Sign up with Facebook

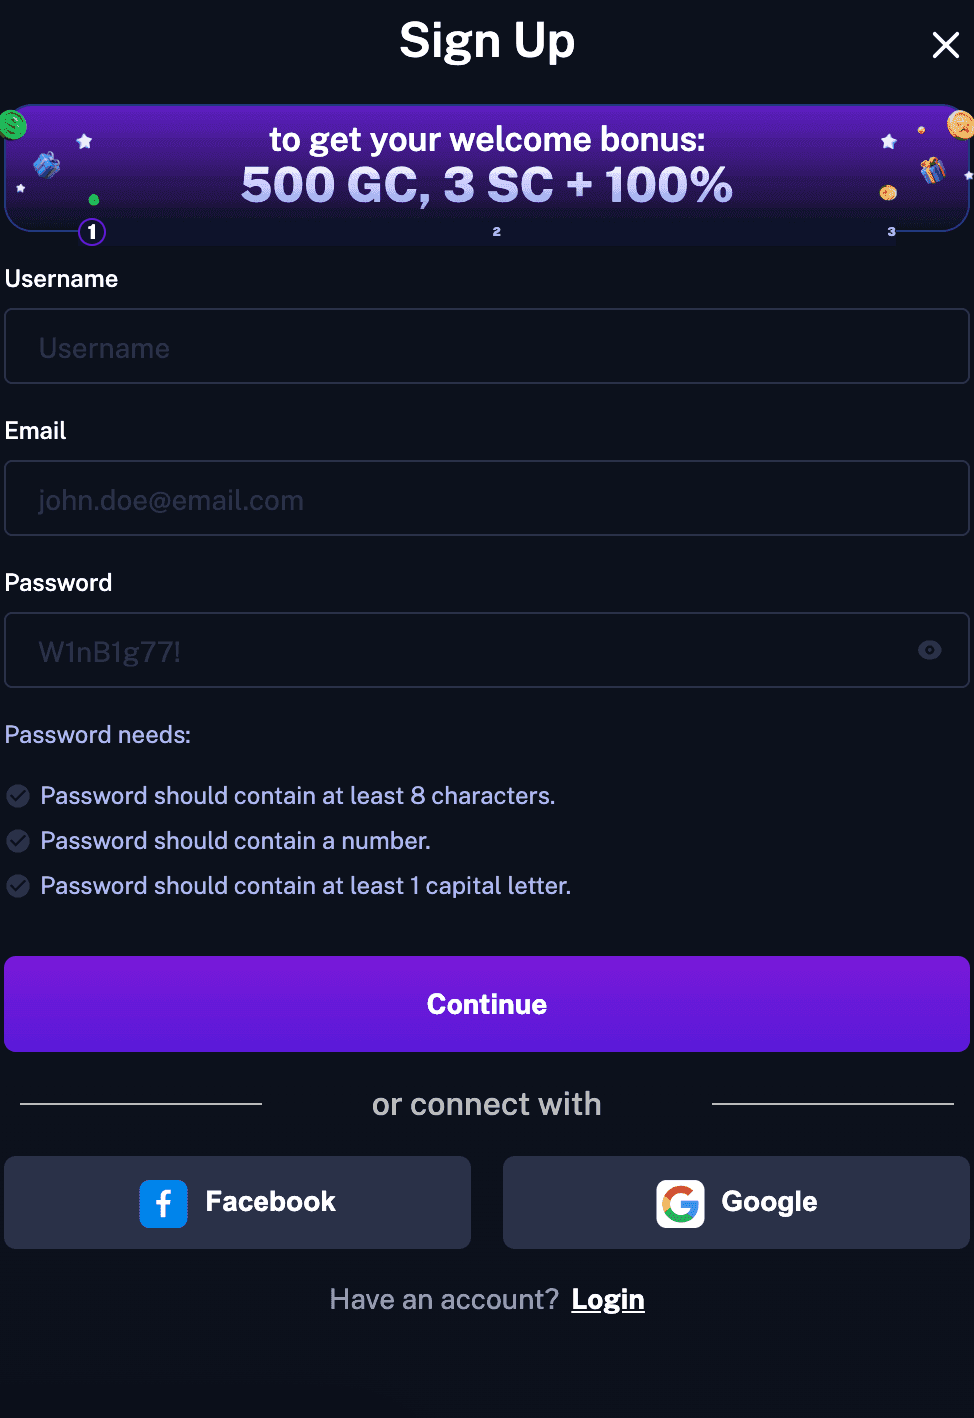click(237, 1203)
